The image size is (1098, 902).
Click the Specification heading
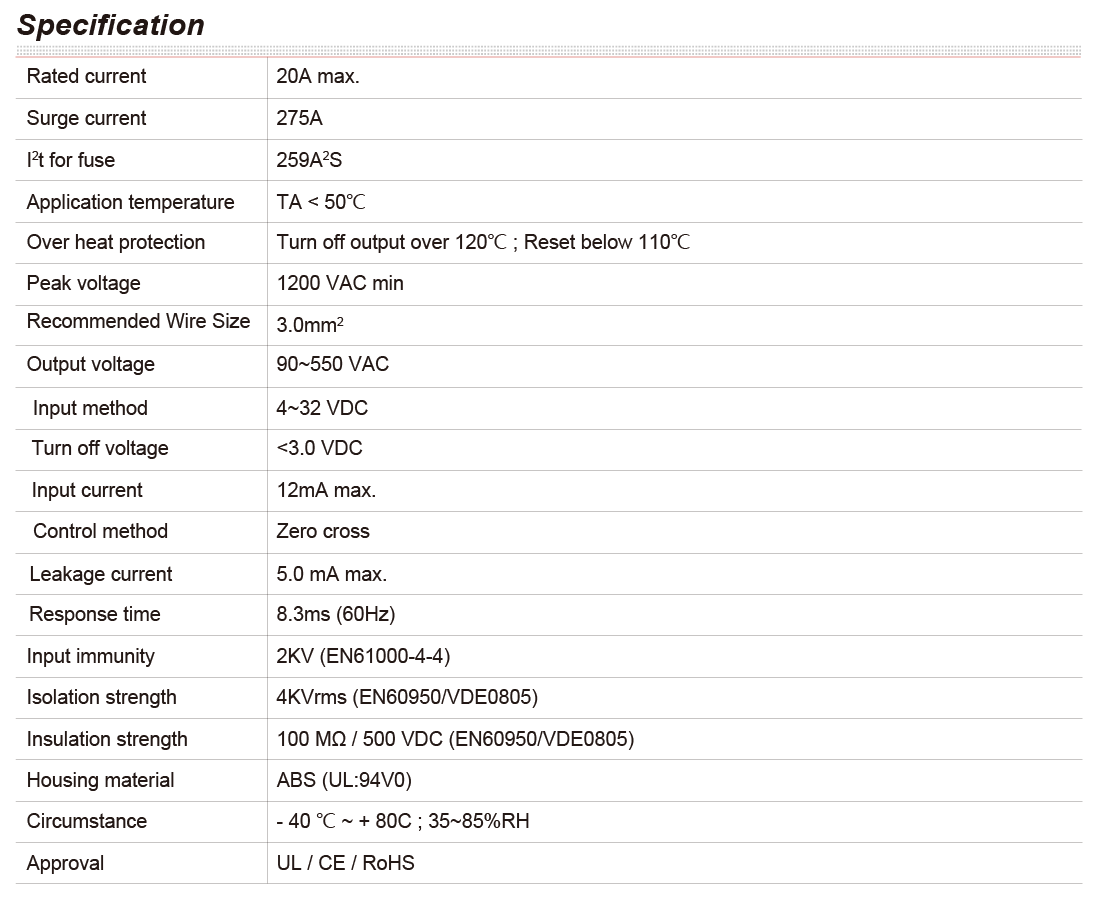(x=111, y=25)
